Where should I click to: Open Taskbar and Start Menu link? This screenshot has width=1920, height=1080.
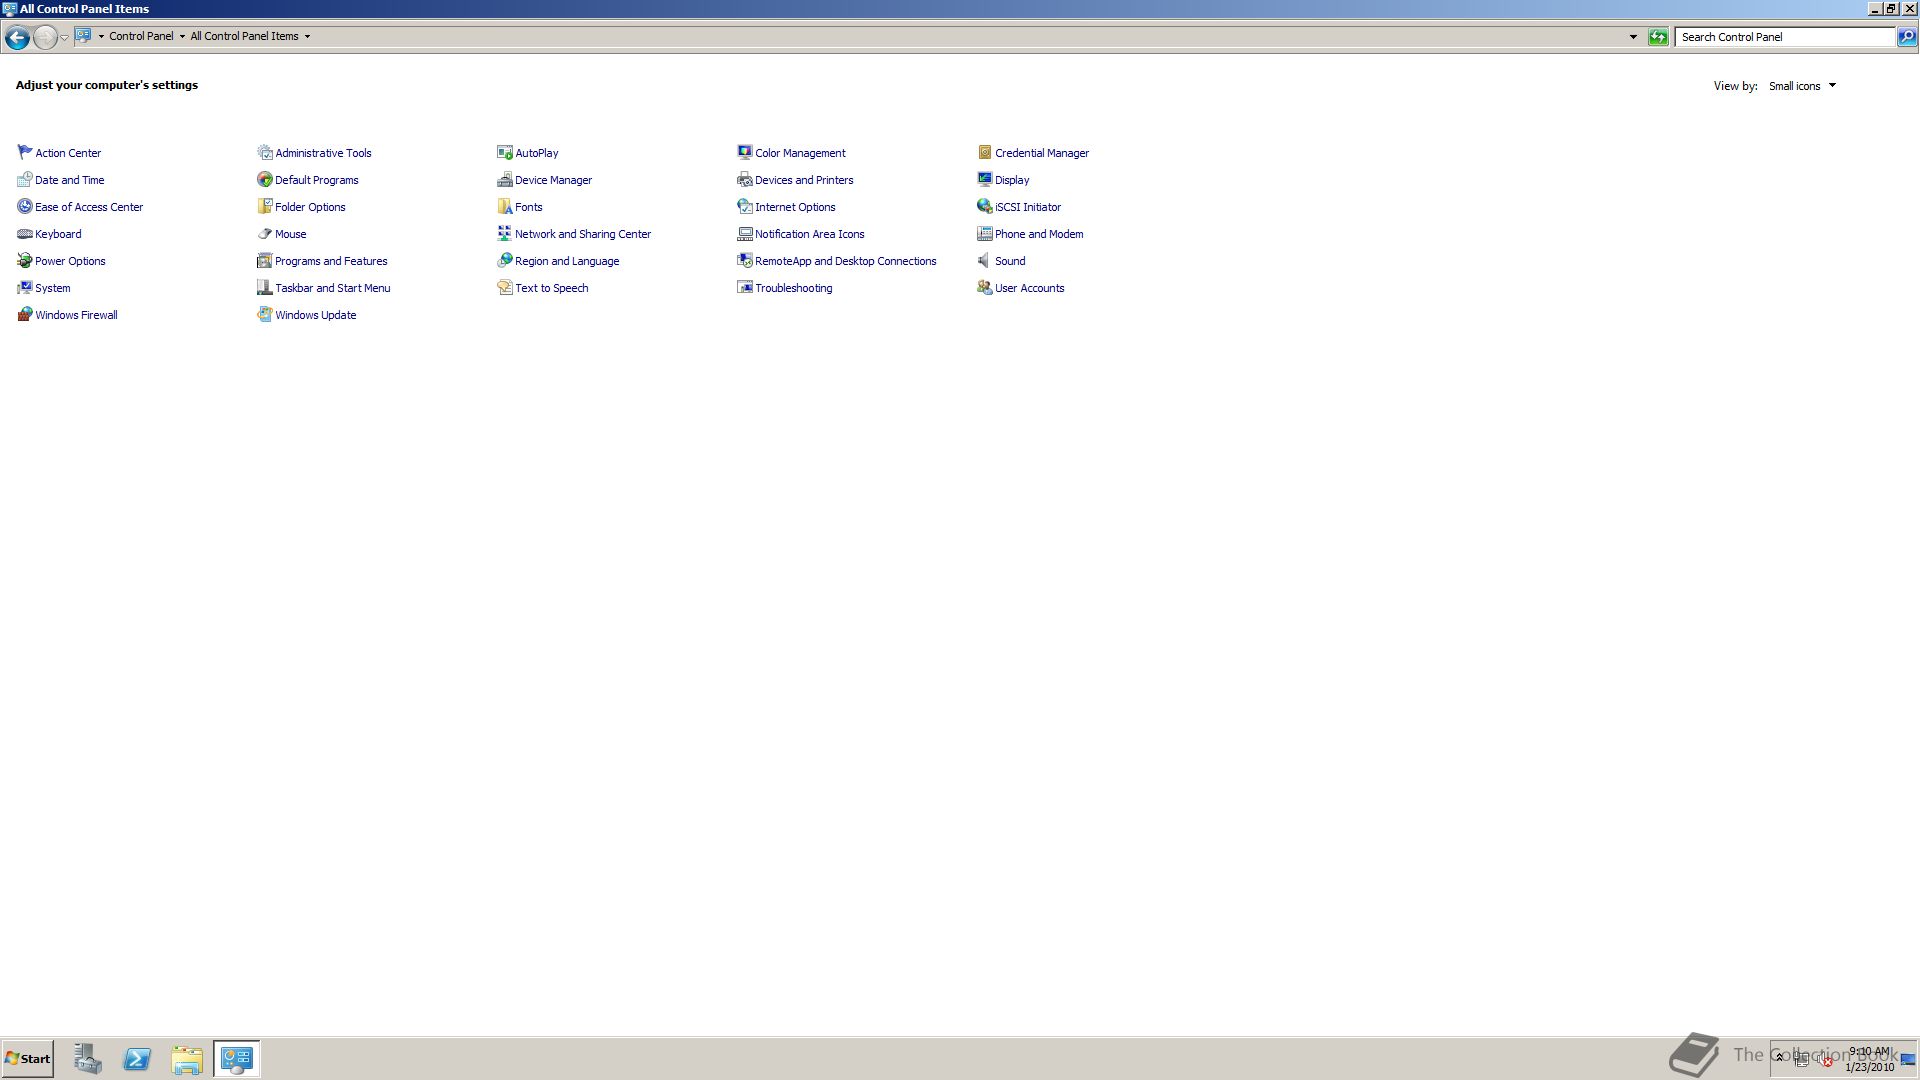point(332,288)
